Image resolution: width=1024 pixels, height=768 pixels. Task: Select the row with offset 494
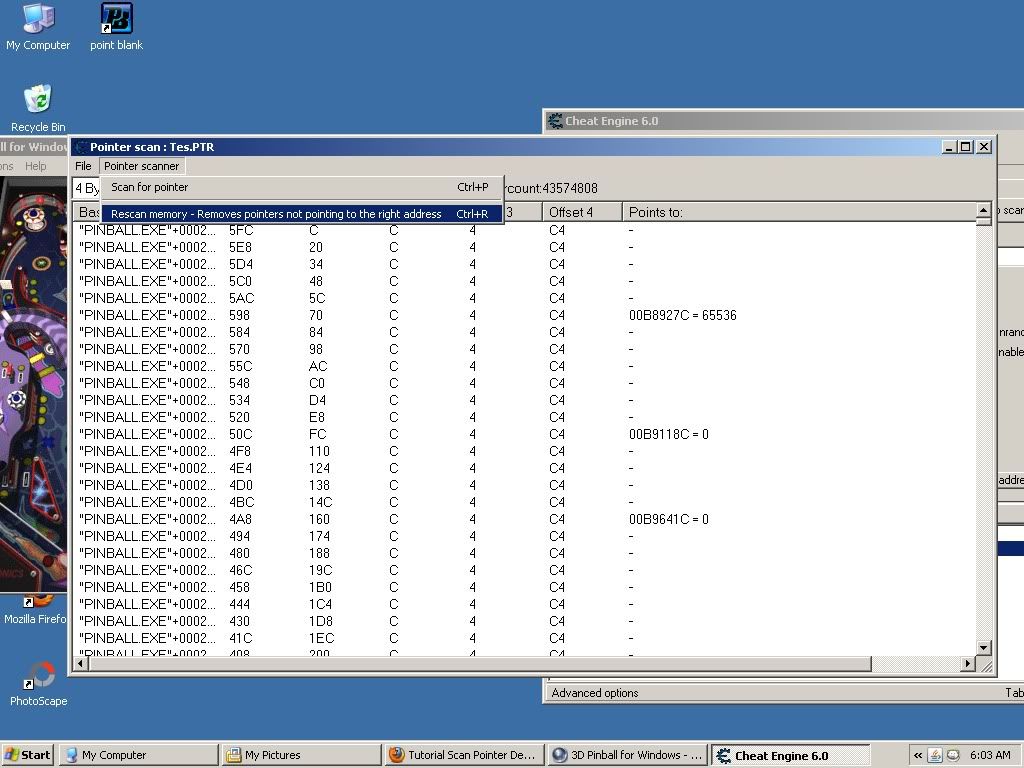526,536
